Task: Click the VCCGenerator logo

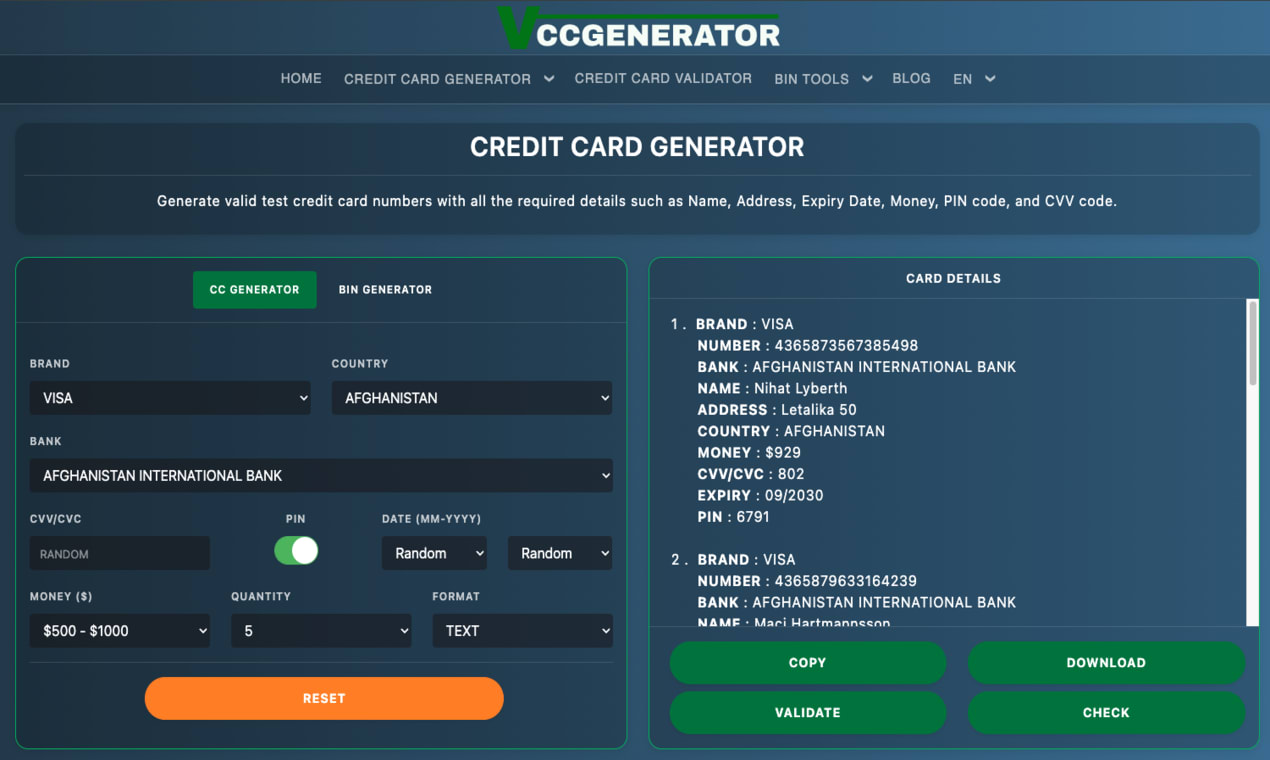Action: click(638, 27)
